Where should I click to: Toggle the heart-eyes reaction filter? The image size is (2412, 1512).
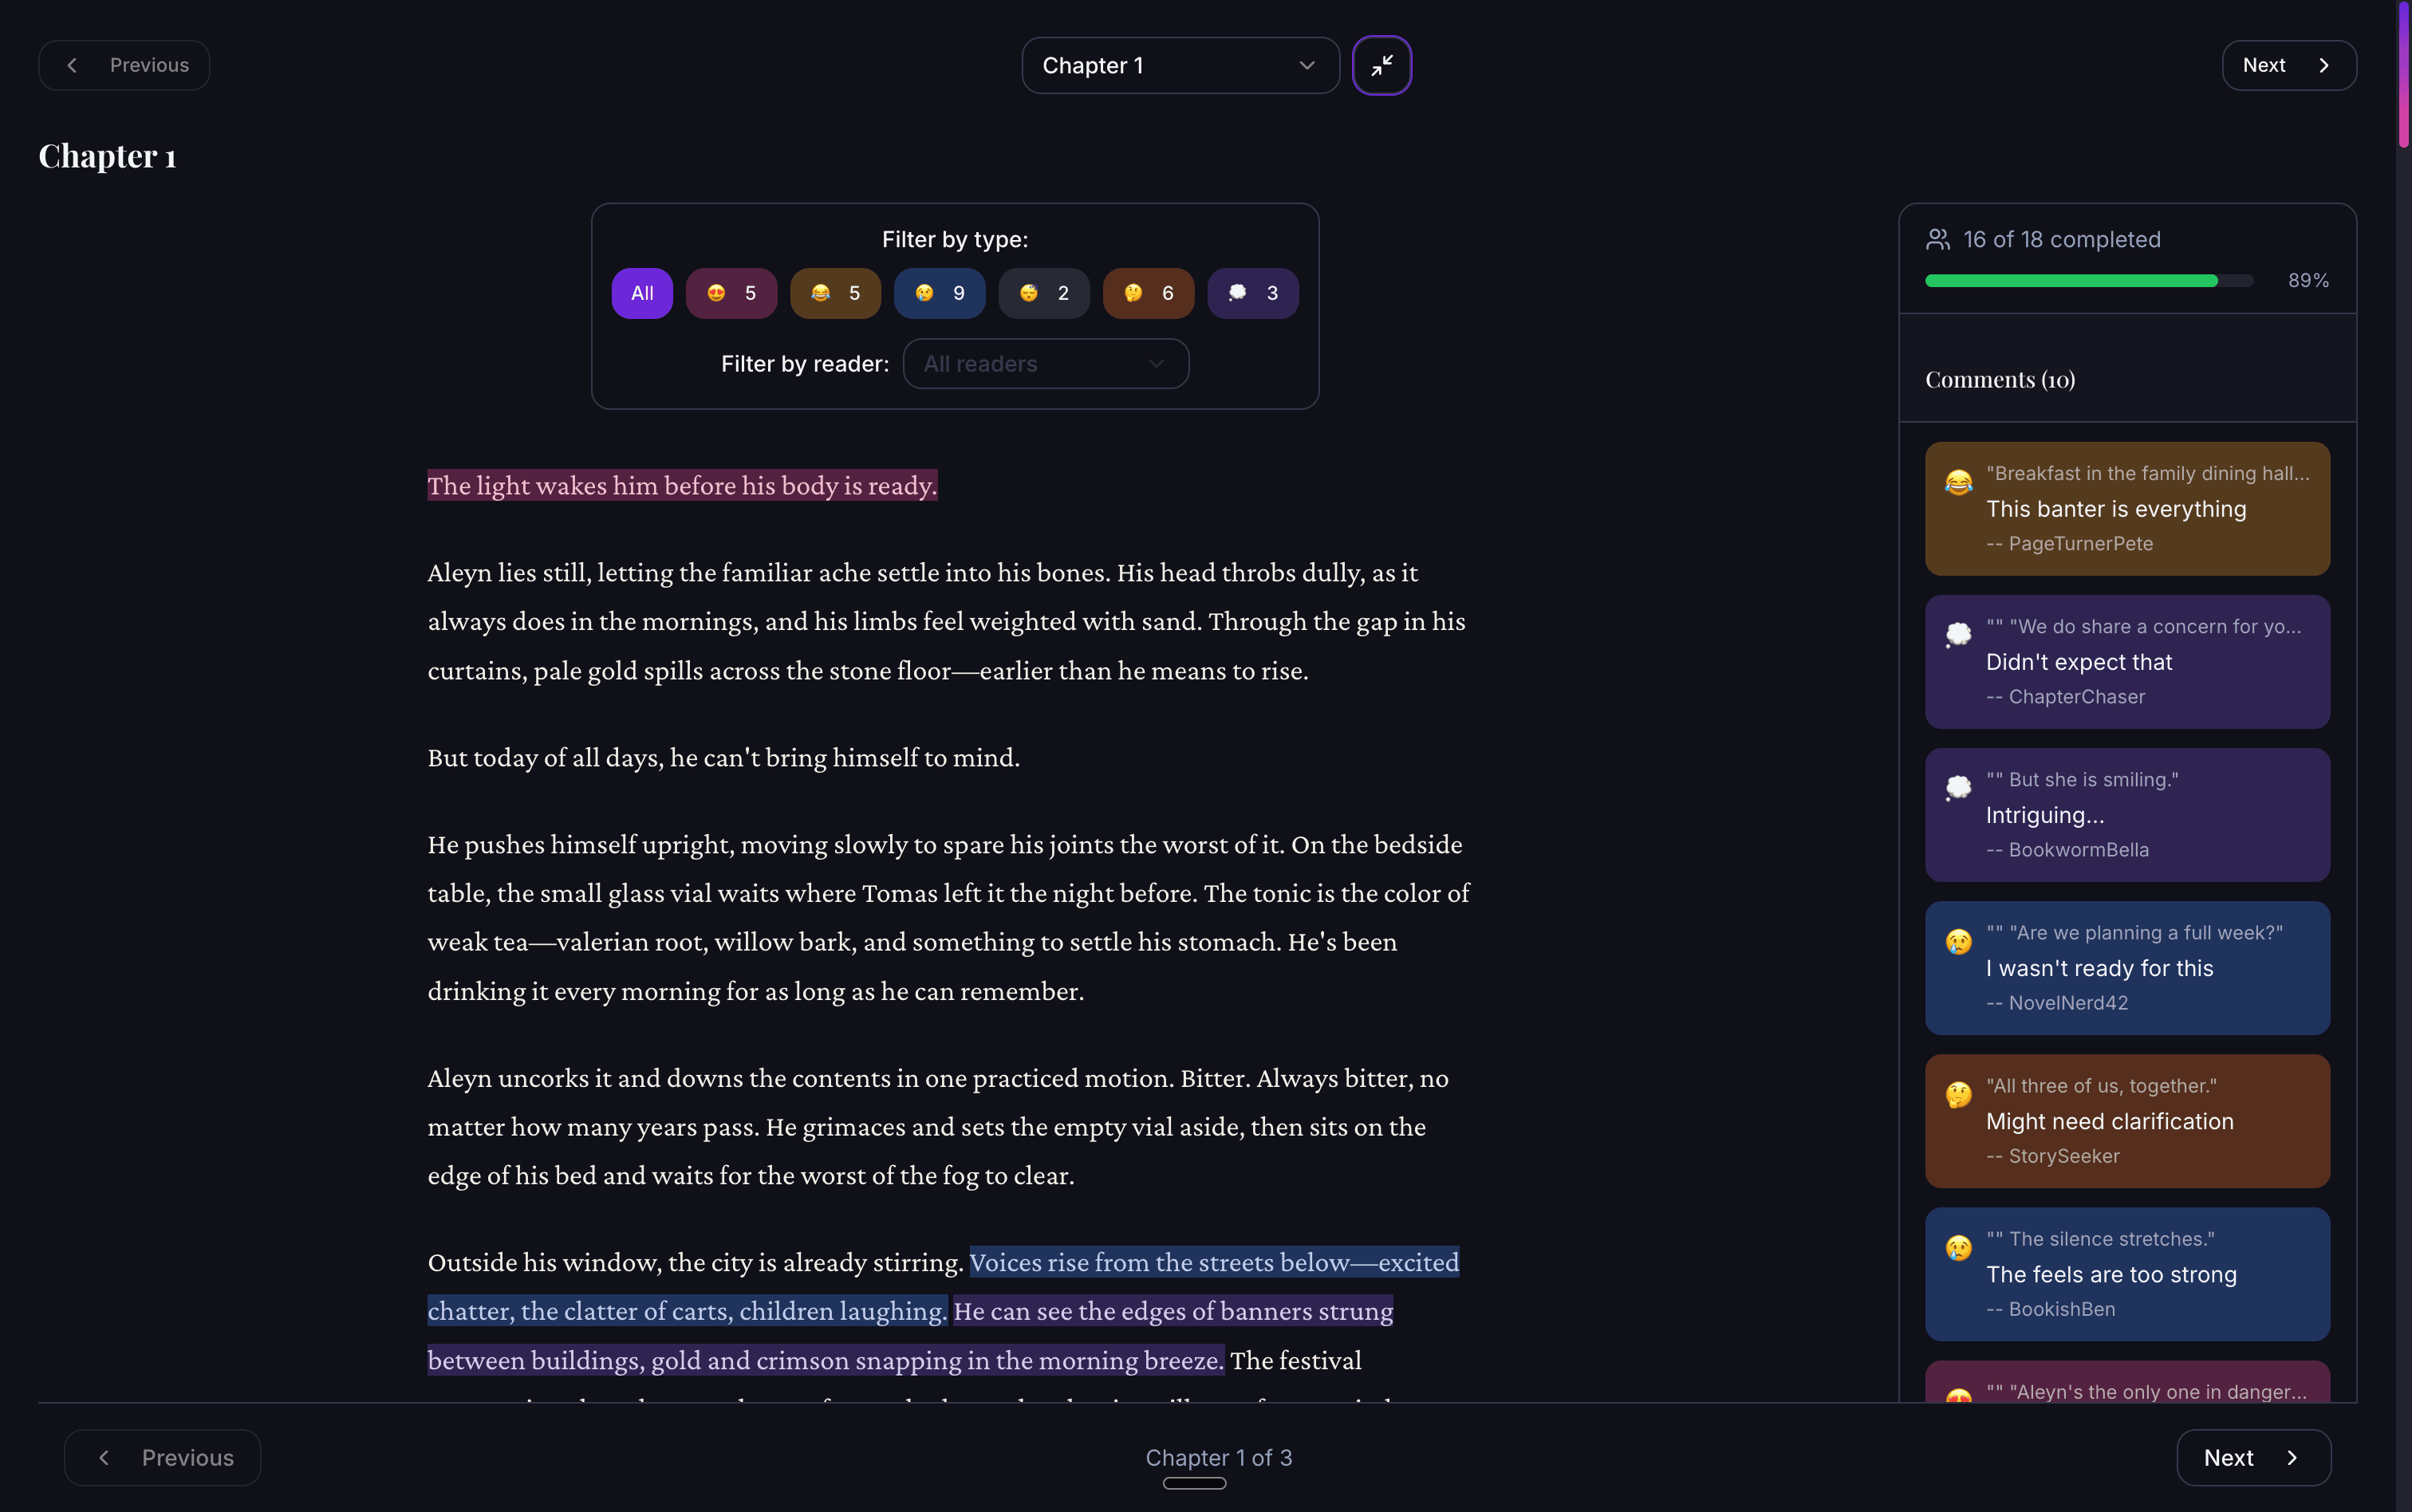(731, 293)
